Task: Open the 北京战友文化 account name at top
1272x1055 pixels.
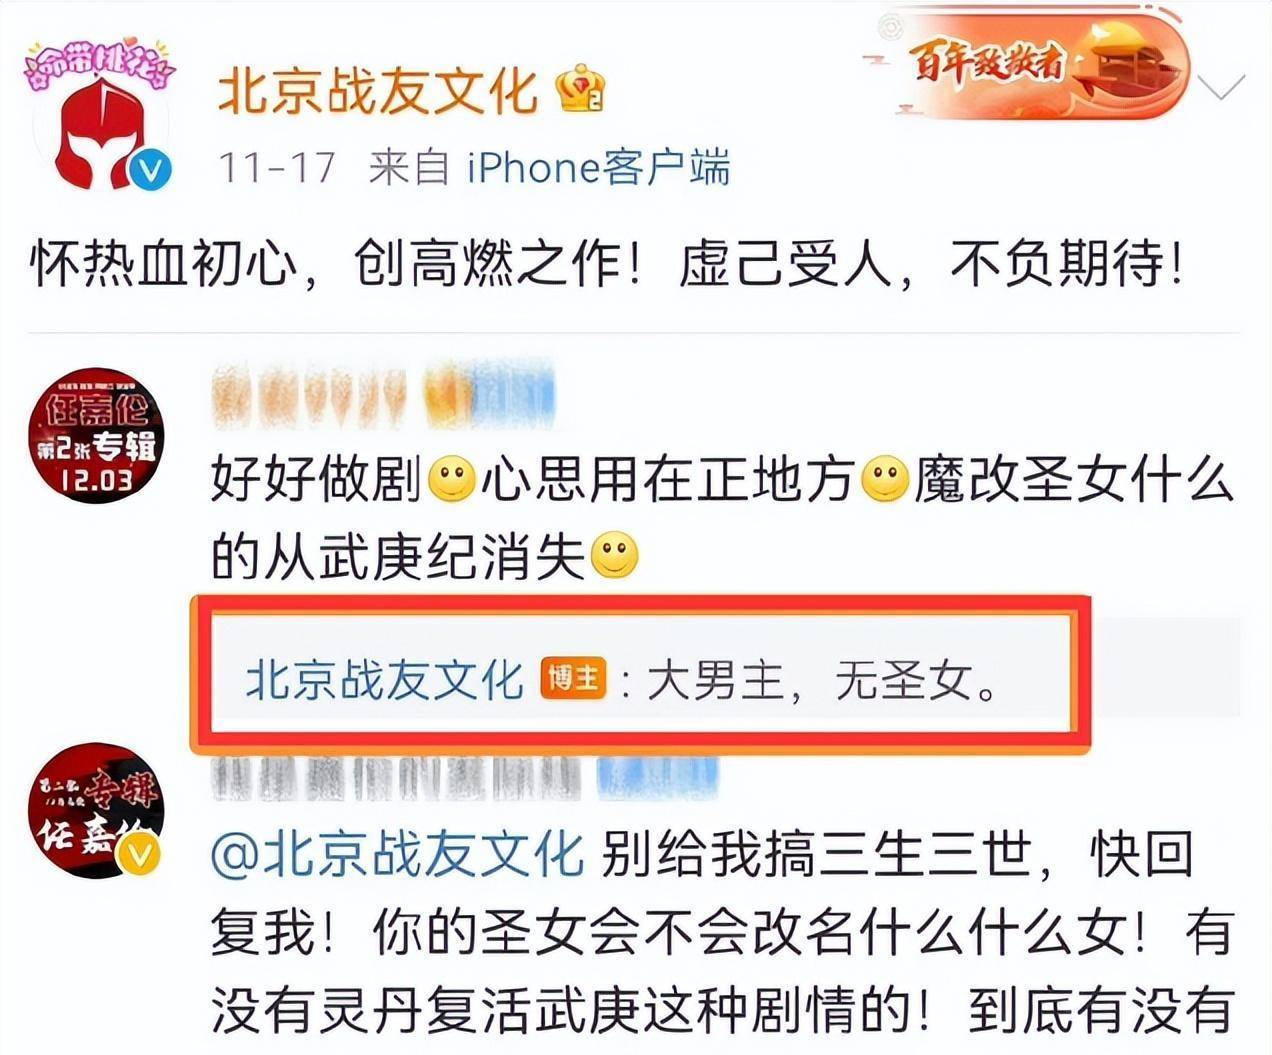Action: point(378,91)
